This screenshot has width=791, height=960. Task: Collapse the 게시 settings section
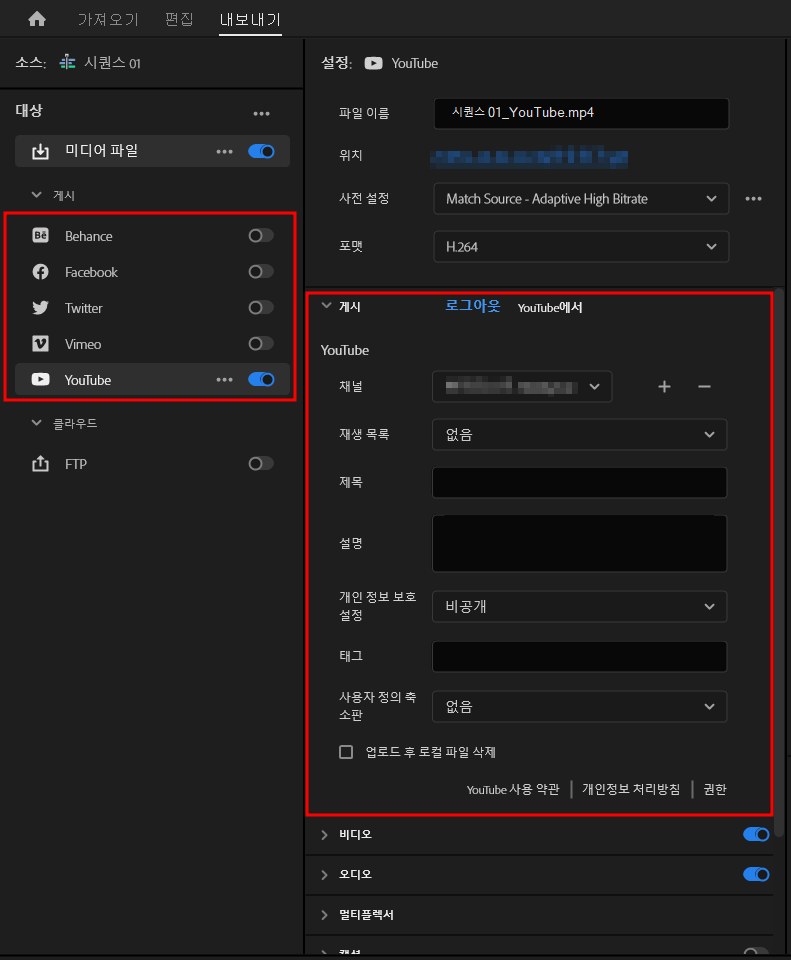[326, 306]
